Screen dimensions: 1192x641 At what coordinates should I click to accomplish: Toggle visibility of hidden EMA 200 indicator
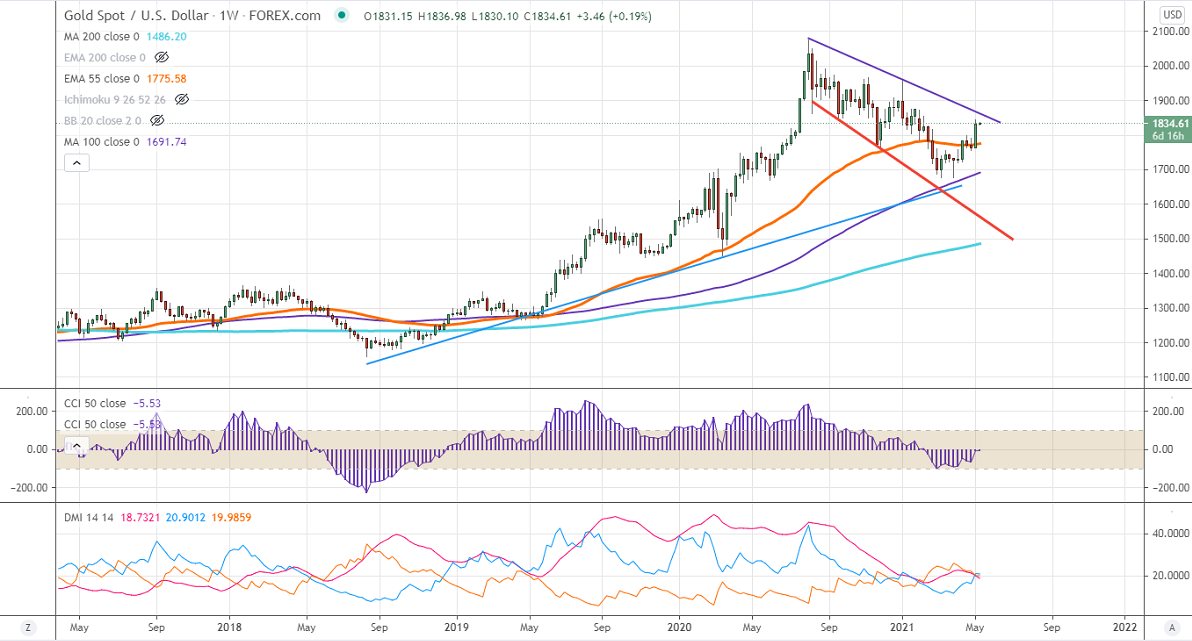[x=161, y=57]
